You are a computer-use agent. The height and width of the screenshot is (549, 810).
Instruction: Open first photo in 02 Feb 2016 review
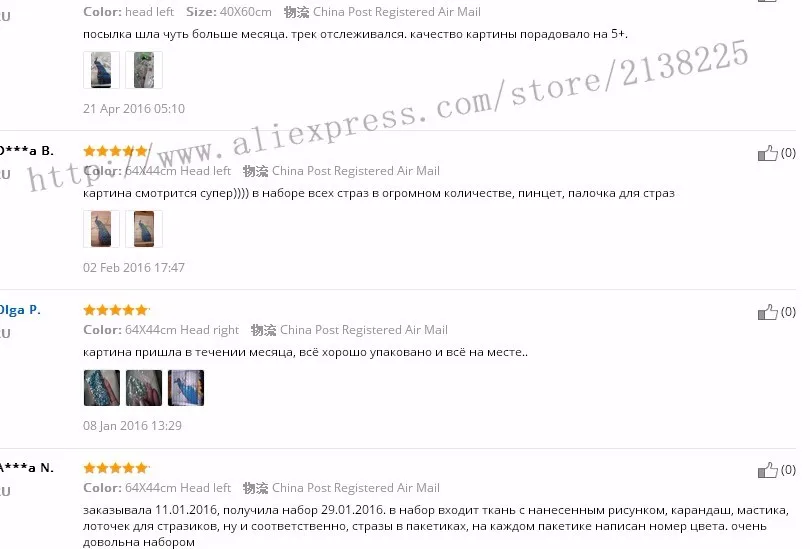click(101, 229)
